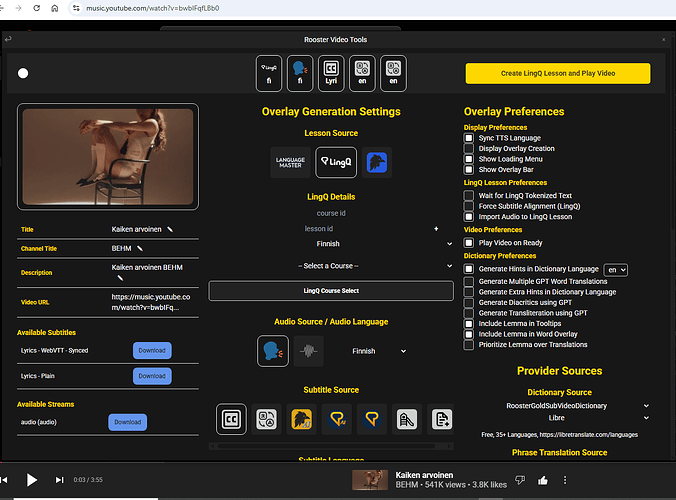The width and height of the screenshot is (676, 500).
Task: Click Create LingQ Lesson and Play Video
Action: coord(558,73)
